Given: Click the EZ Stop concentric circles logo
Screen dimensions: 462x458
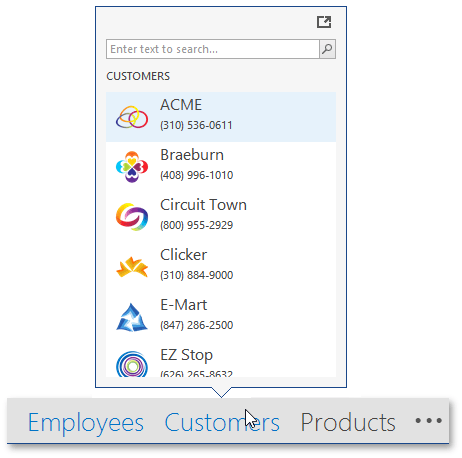Looking at the screenshot, I should (x=132, y=364).
